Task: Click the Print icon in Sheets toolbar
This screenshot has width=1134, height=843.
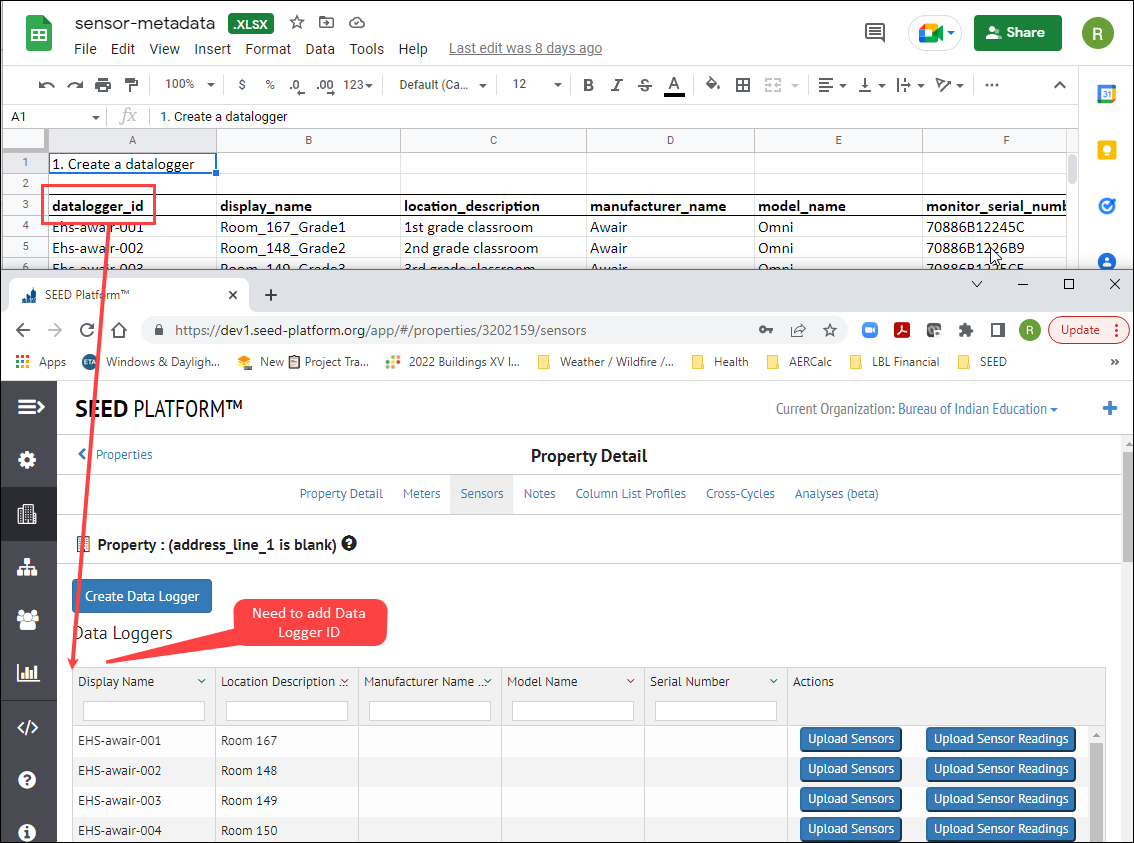Action: pos(103,84)
